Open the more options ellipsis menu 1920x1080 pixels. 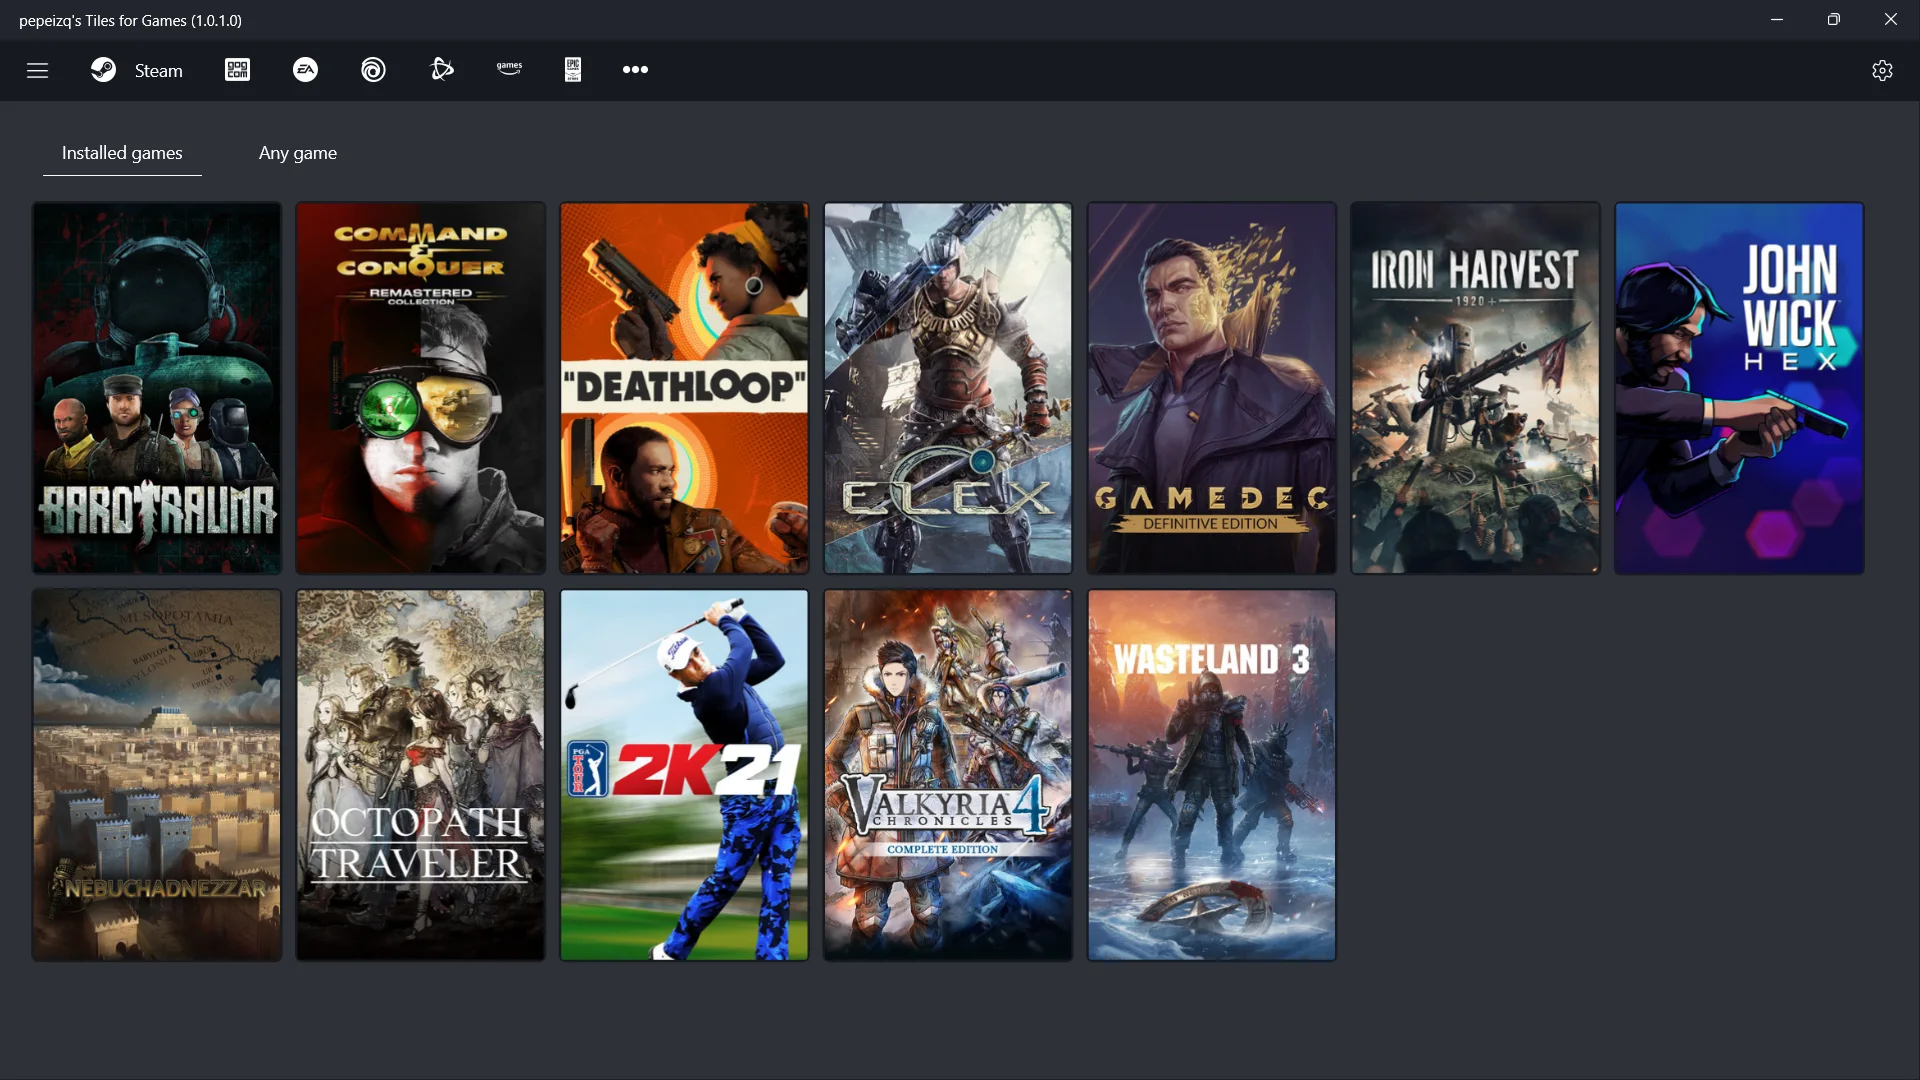[x=635, y=70]
